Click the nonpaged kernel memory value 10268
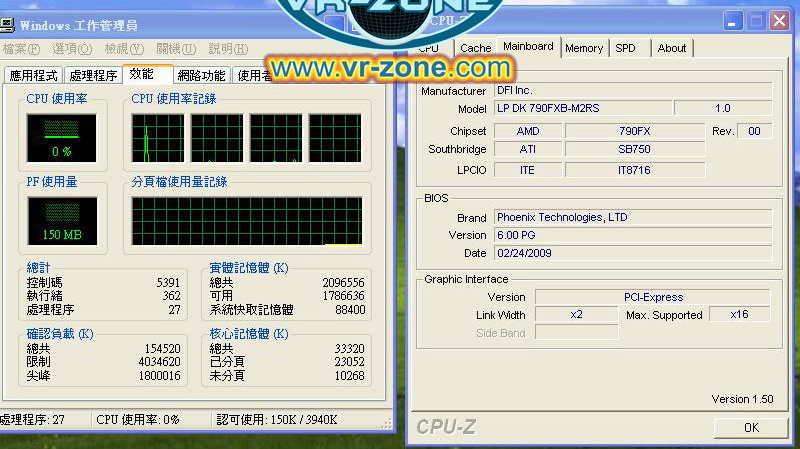Image resolution: width=800 pixels, height=449 pixels. pyautogui.click(x=349, y=376)
